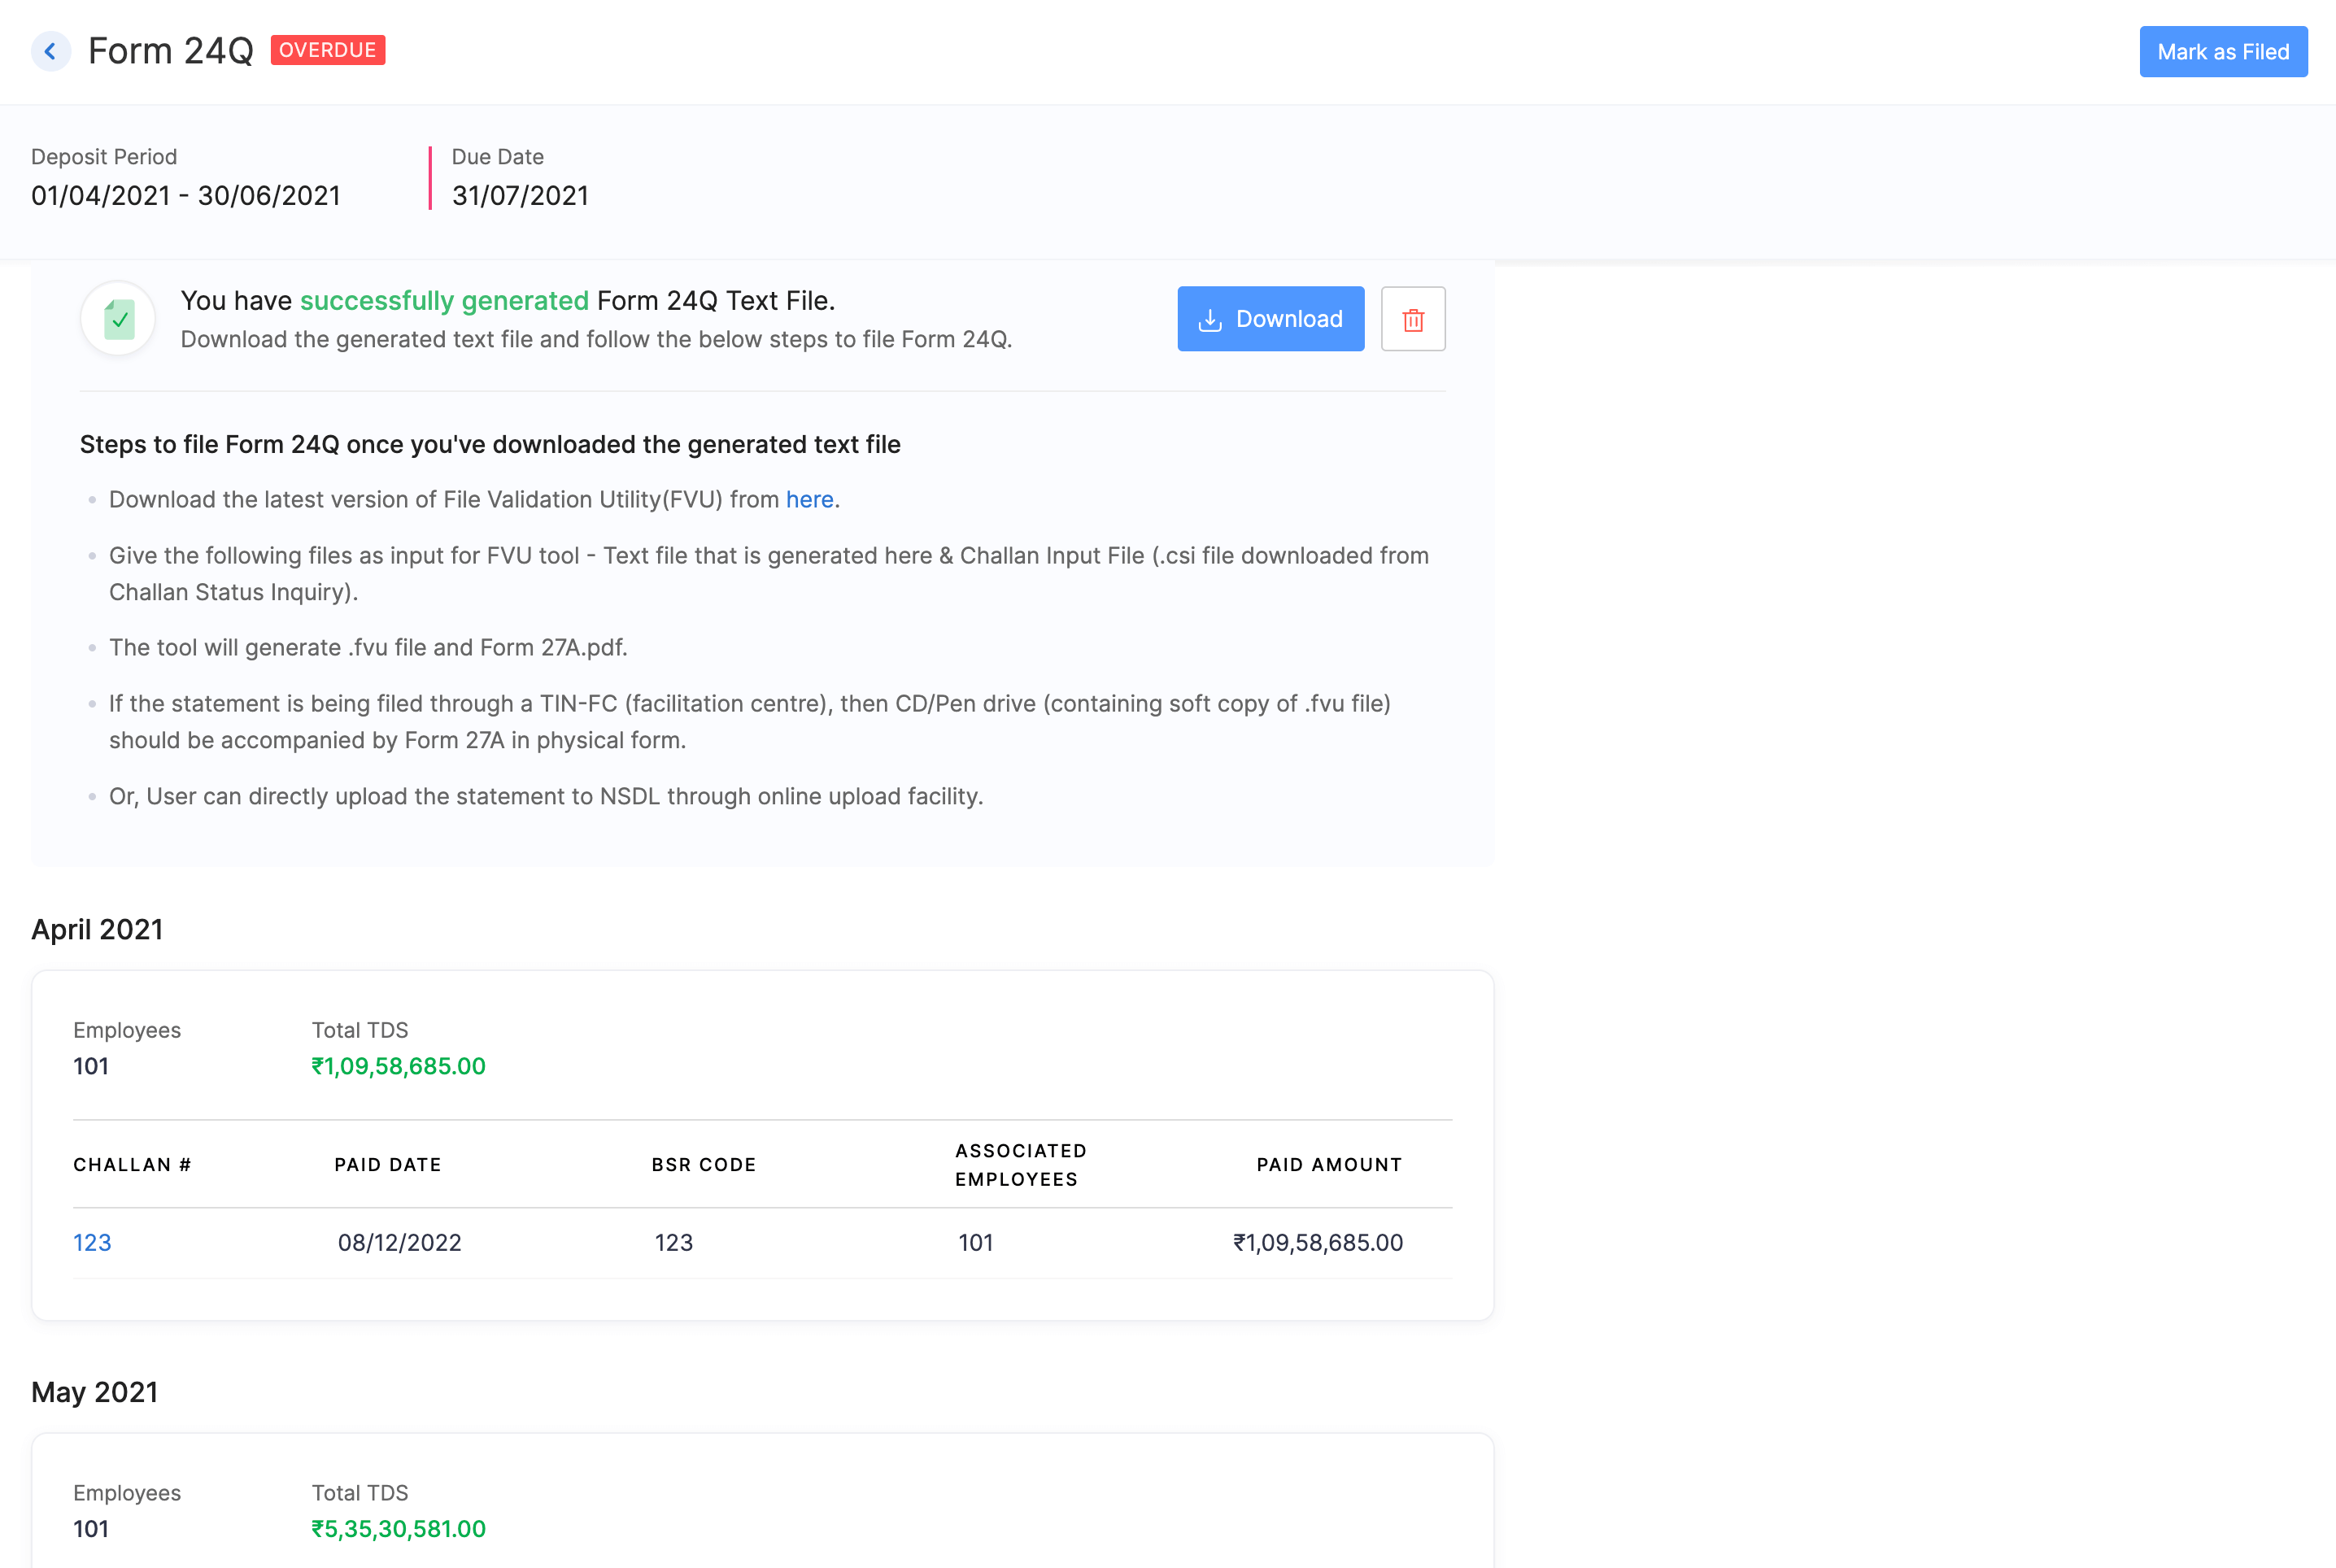2336x1568 pixels.
Task: Click the BSR CODE column header
Action: coord(704,1165)
